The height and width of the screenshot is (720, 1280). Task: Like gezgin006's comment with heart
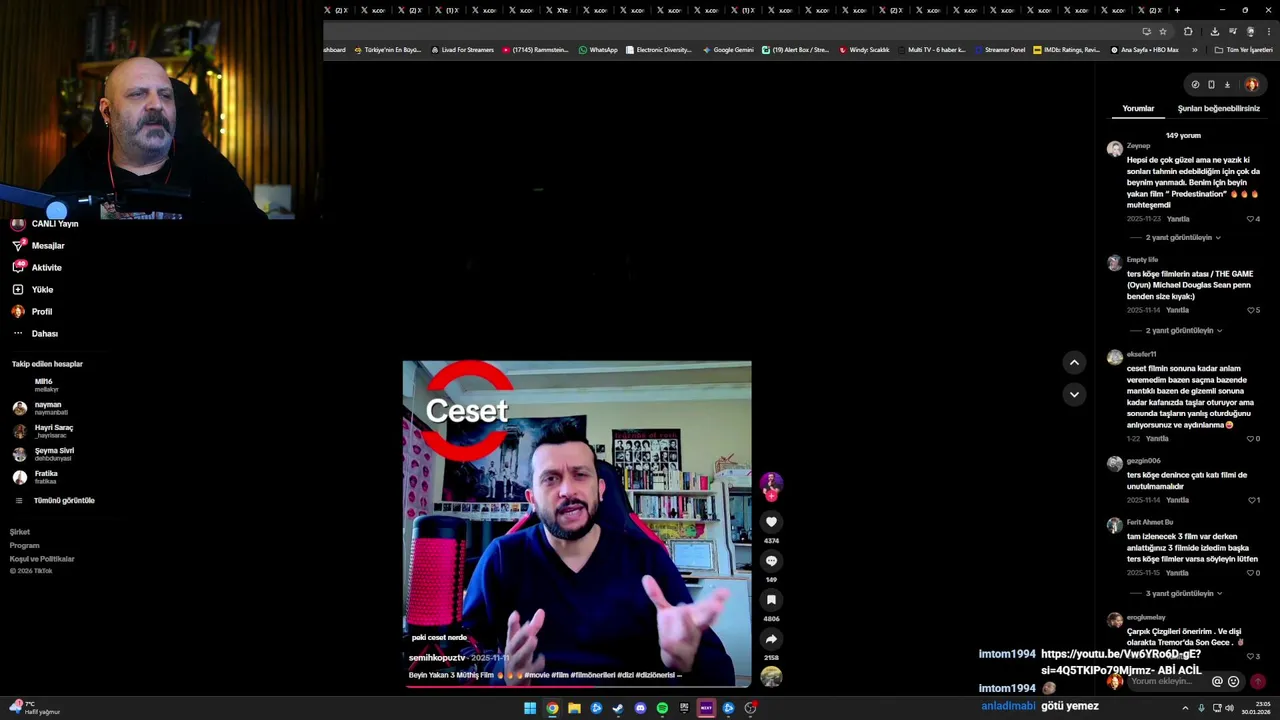(1250, 500)
